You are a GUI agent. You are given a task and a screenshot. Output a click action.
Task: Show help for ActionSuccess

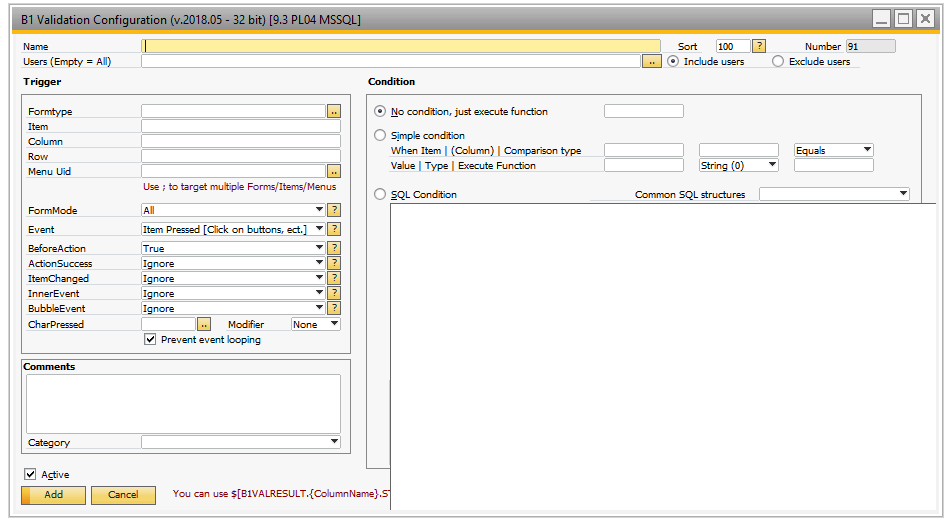click(x=334, y=263)
